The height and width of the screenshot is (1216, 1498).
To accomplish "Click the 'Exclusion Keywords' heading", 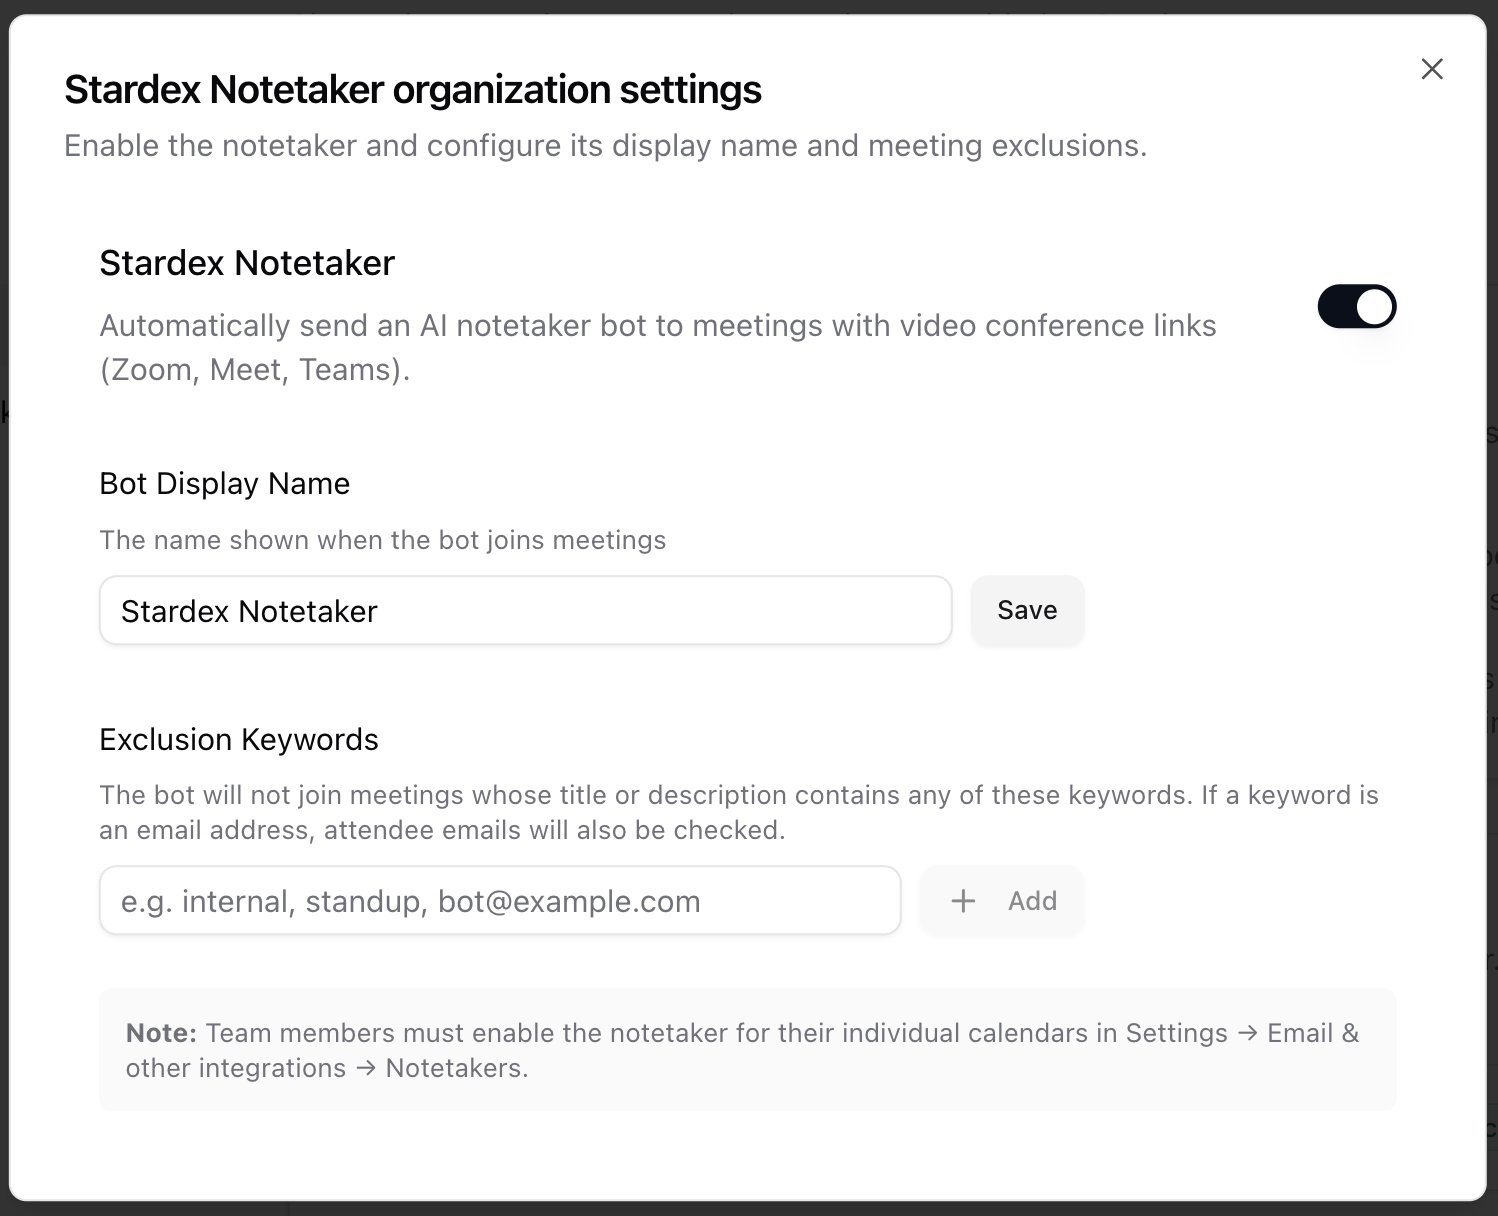I will 239,740.
